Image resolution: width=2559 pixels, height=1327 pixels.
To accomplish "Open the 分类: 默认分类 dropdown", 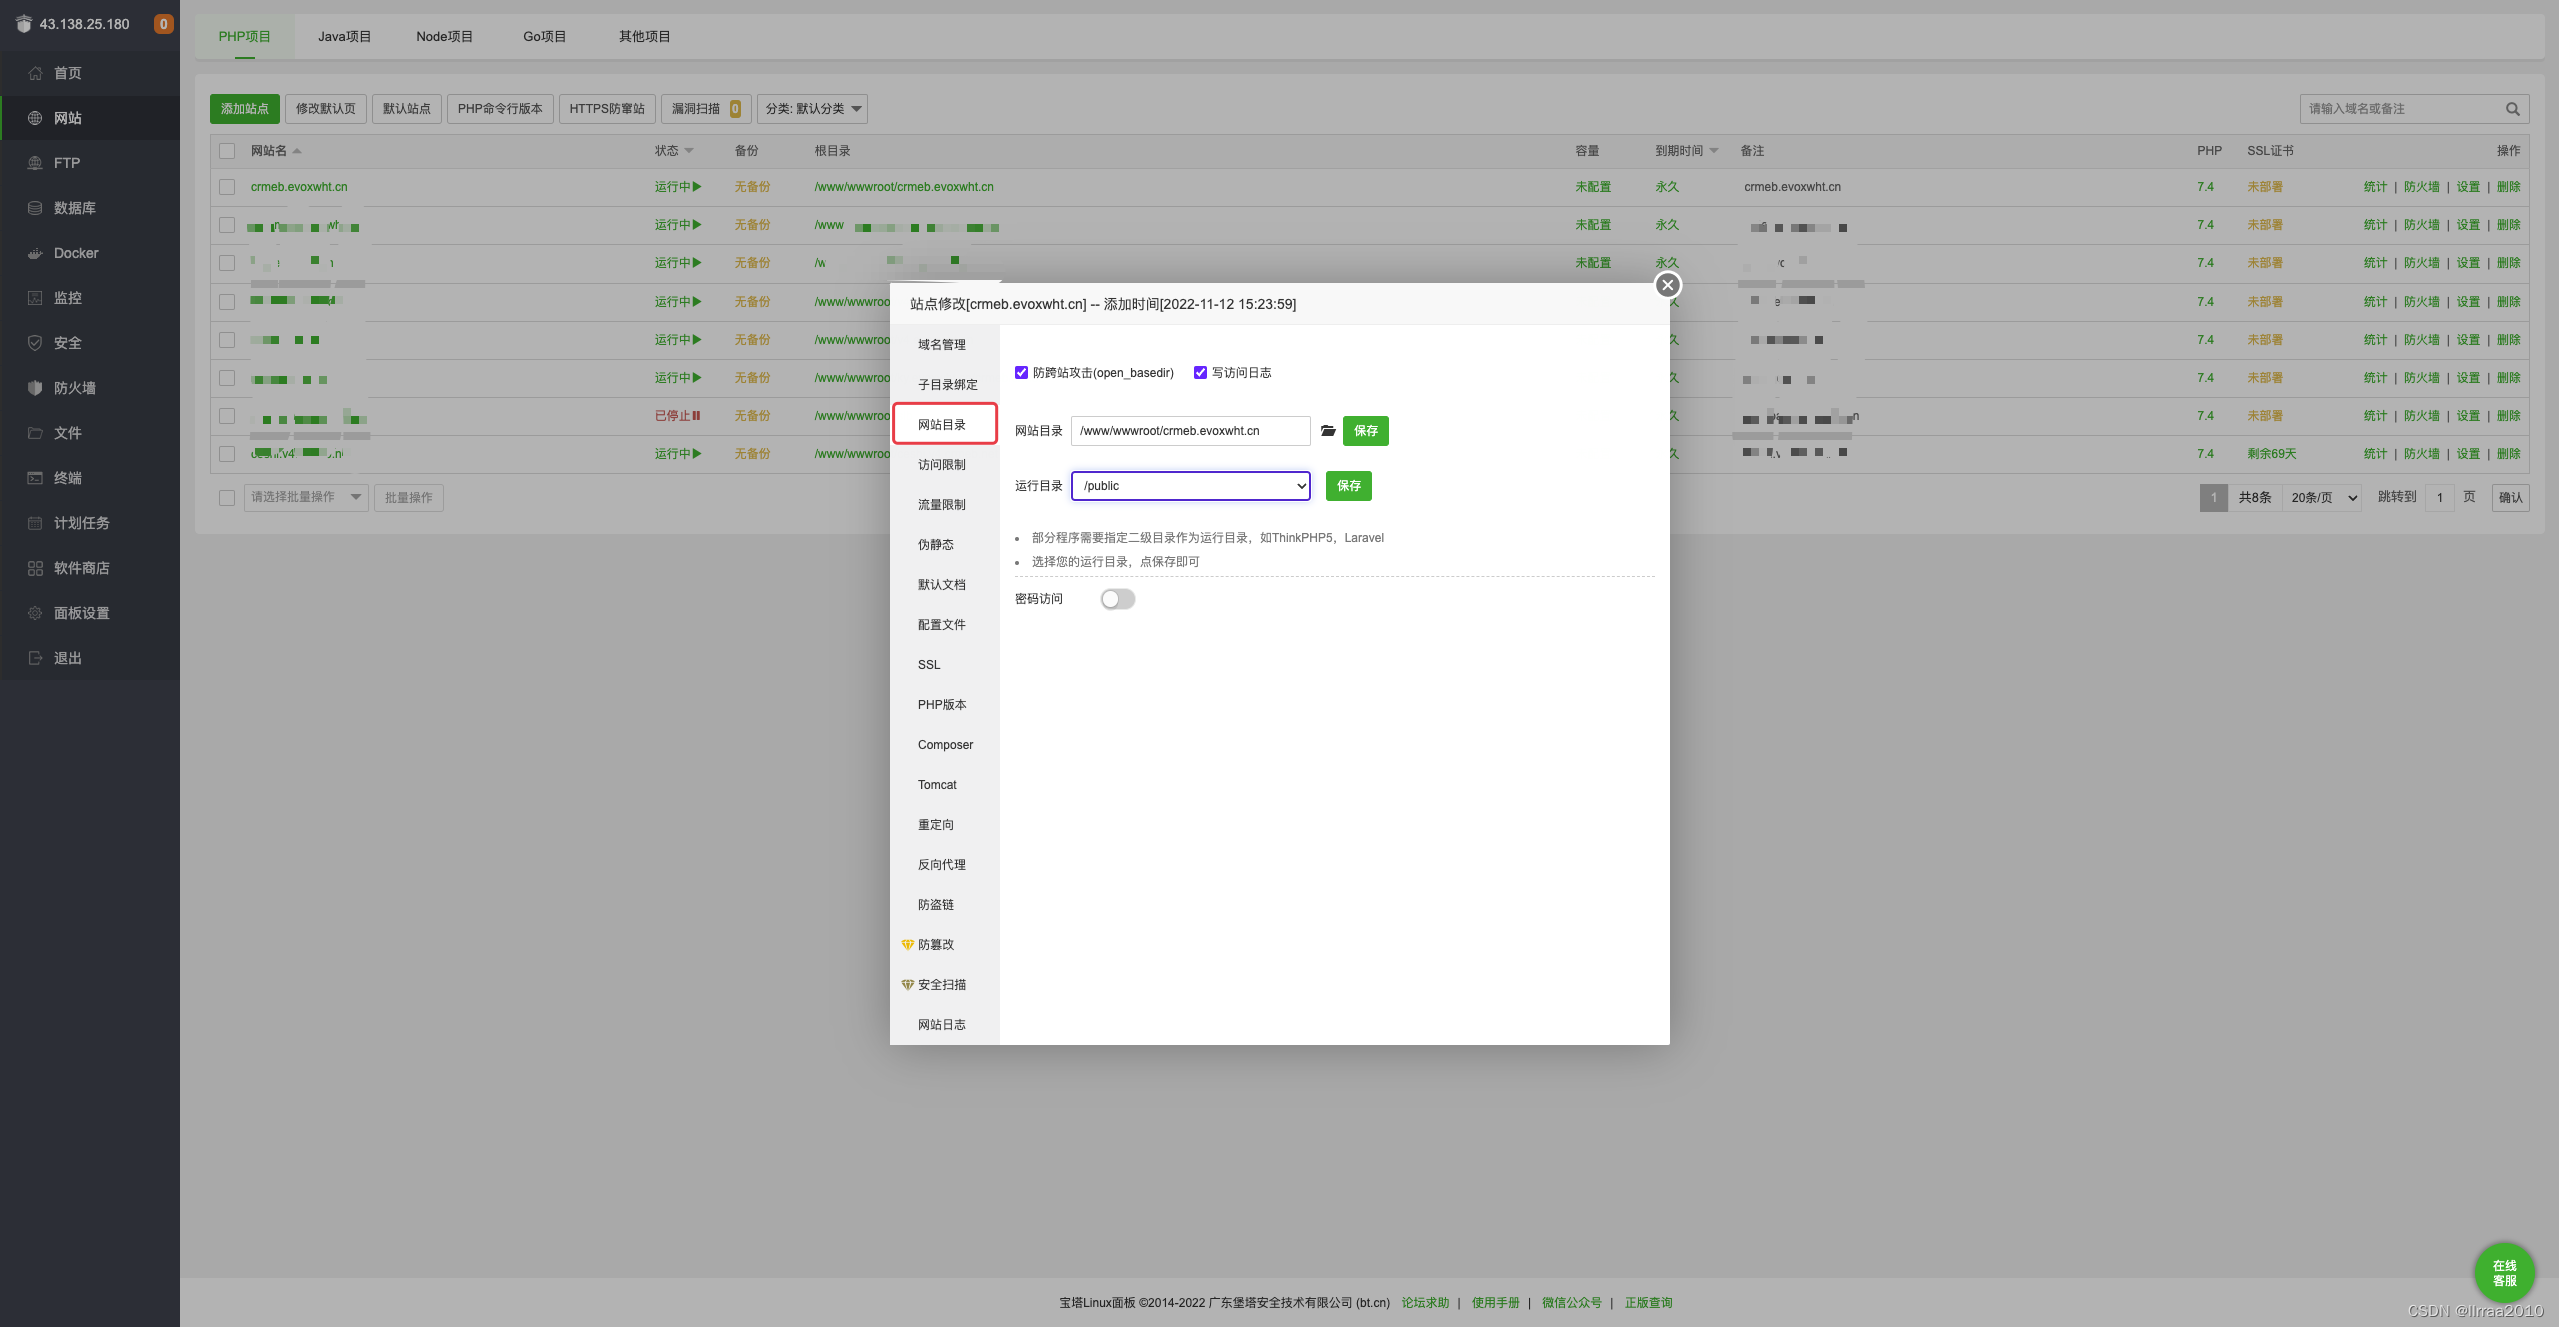I will 812,109.
